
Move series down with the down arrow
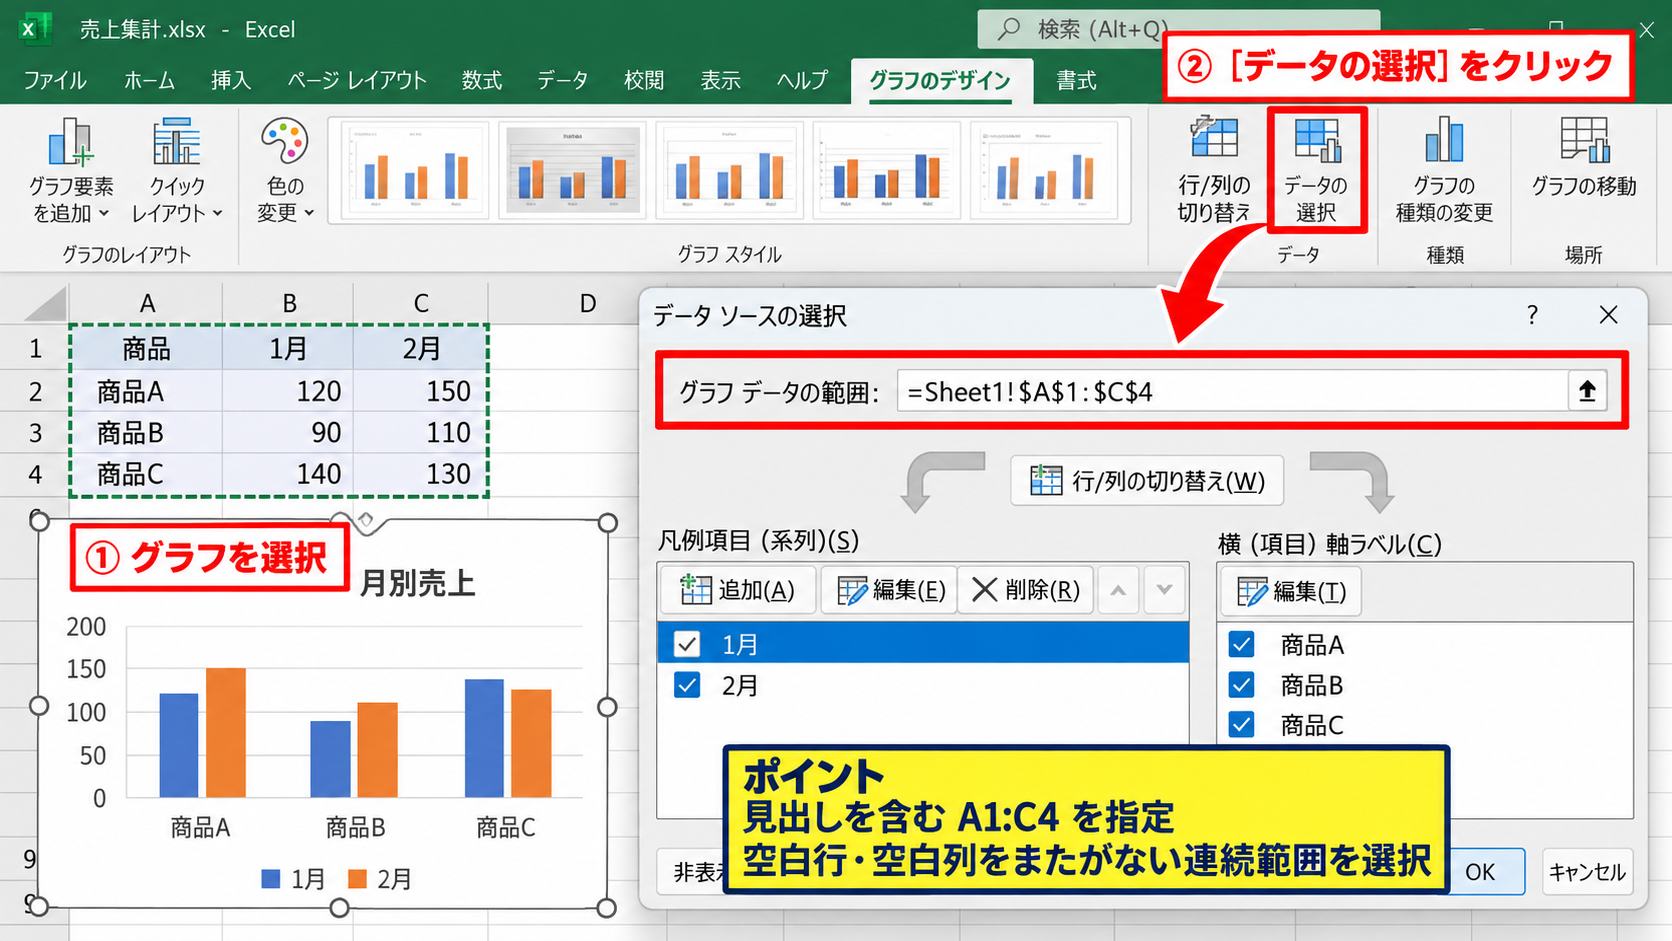1164,590
